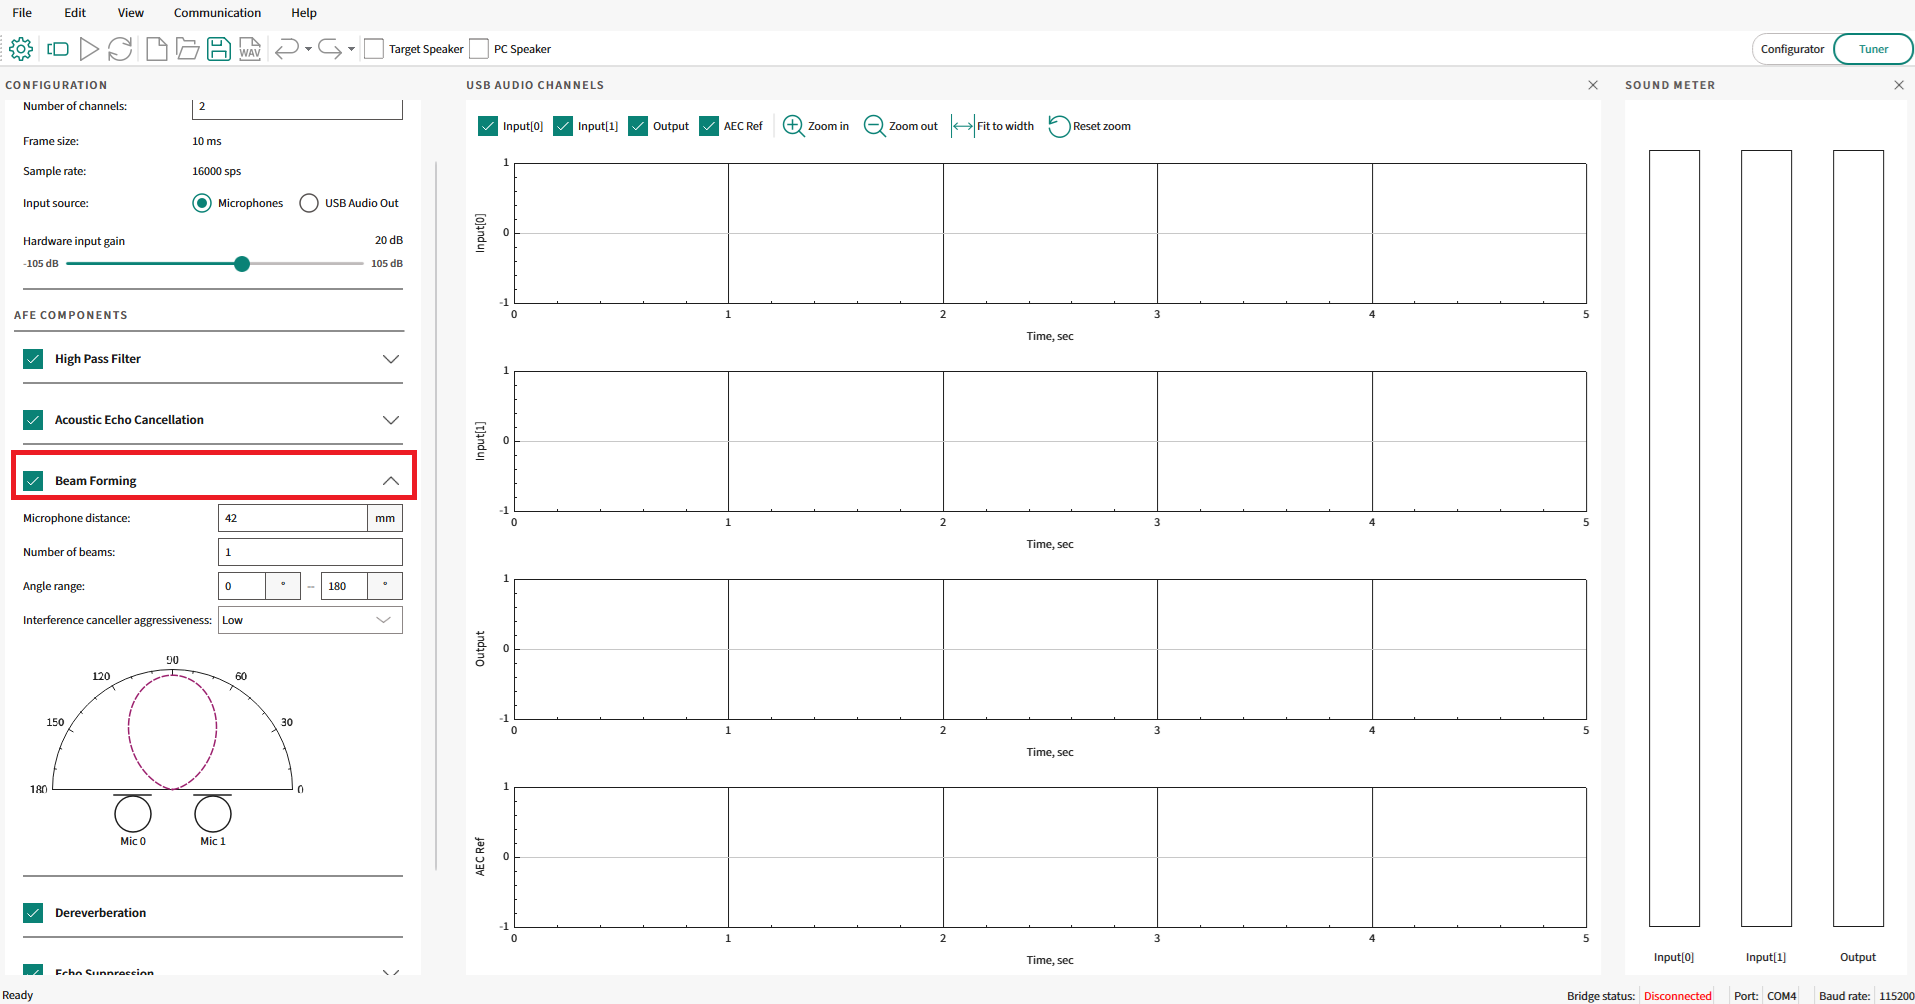
Task: Expand the High Pass Filter section
Action: tap(391, 359)
